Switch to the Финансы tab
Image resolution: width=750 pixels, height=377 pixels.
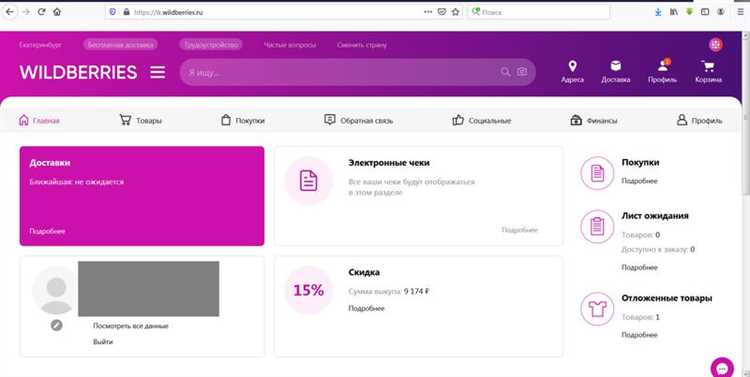[594, 121]
